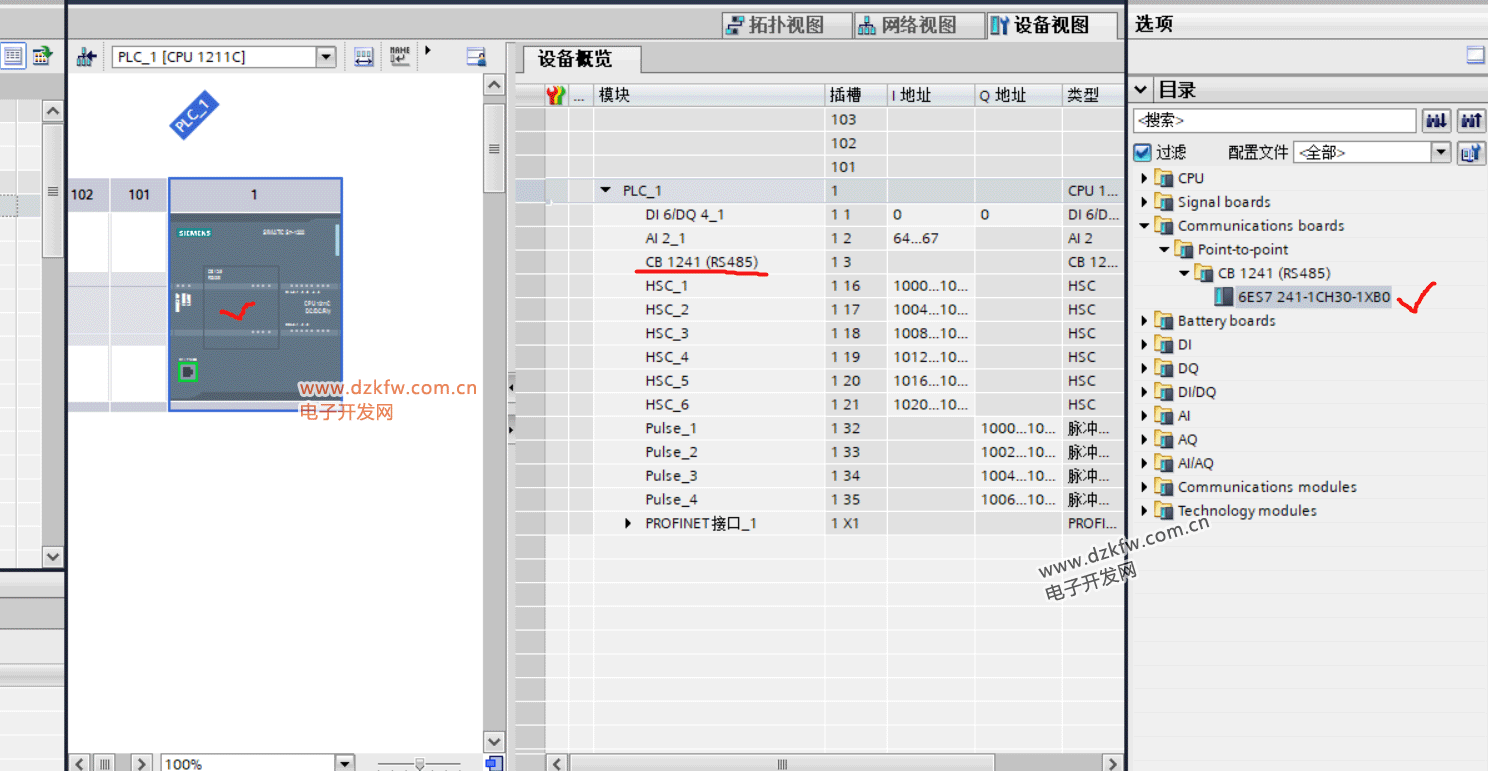
Task: Expand the CPU catalog node
Action: click(1144, 178)
